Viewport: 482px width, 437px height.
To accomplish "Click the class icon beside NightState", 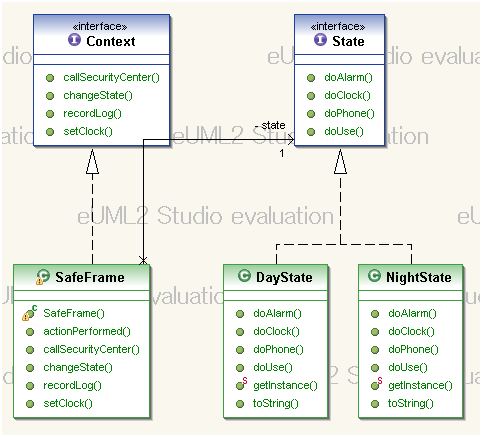I will 374,276.
